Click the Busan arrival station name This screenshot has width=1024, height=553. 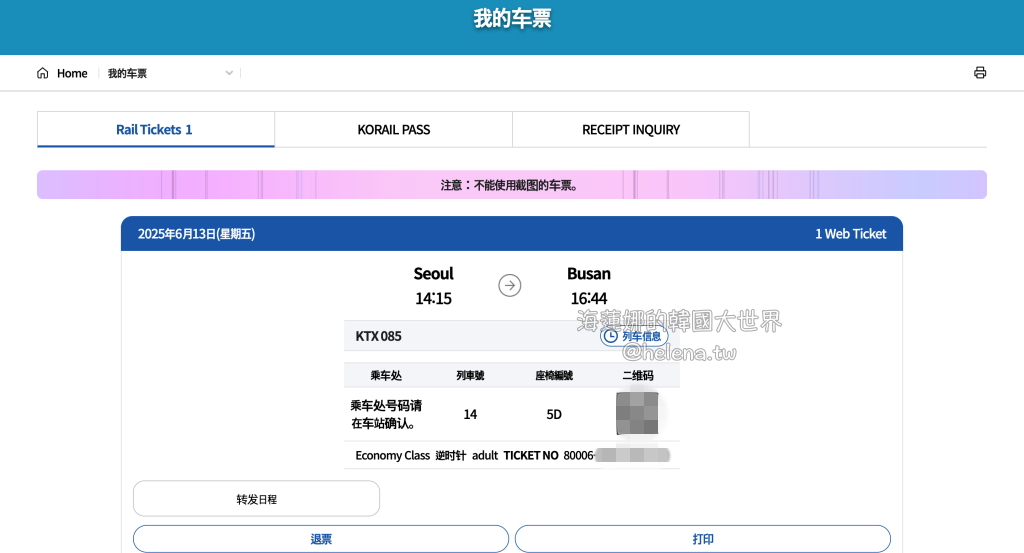pos(588,274)
